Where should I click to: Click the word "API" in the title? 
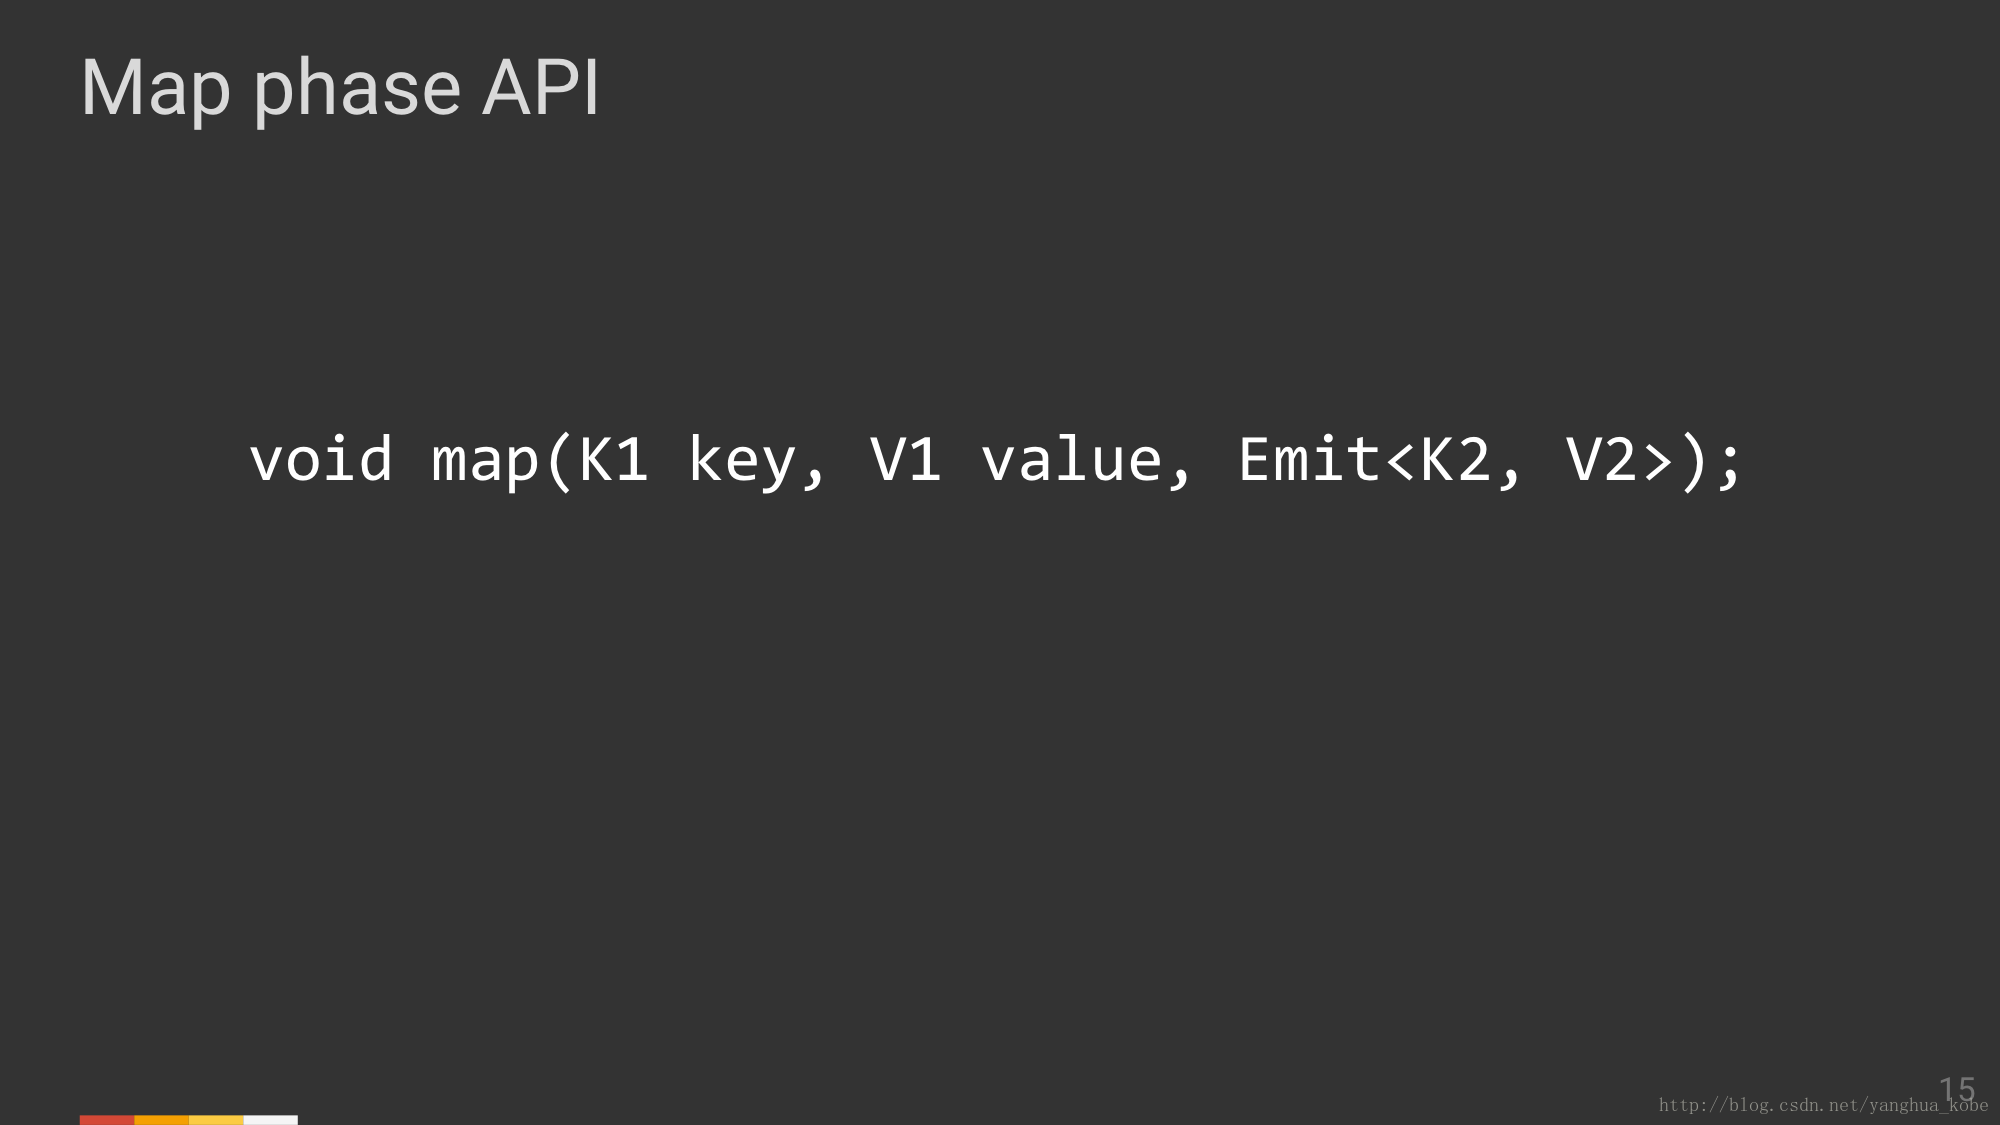click(x=540, y=88)
